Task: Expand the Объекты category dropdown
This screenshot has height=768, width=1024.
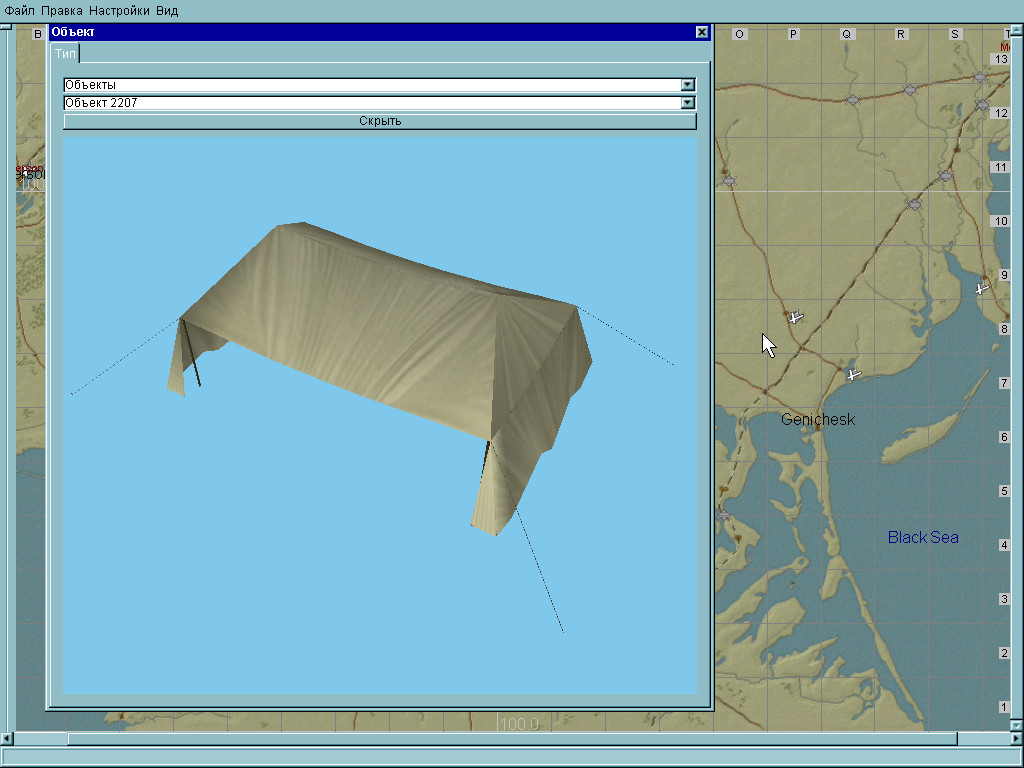Action: 687,86
